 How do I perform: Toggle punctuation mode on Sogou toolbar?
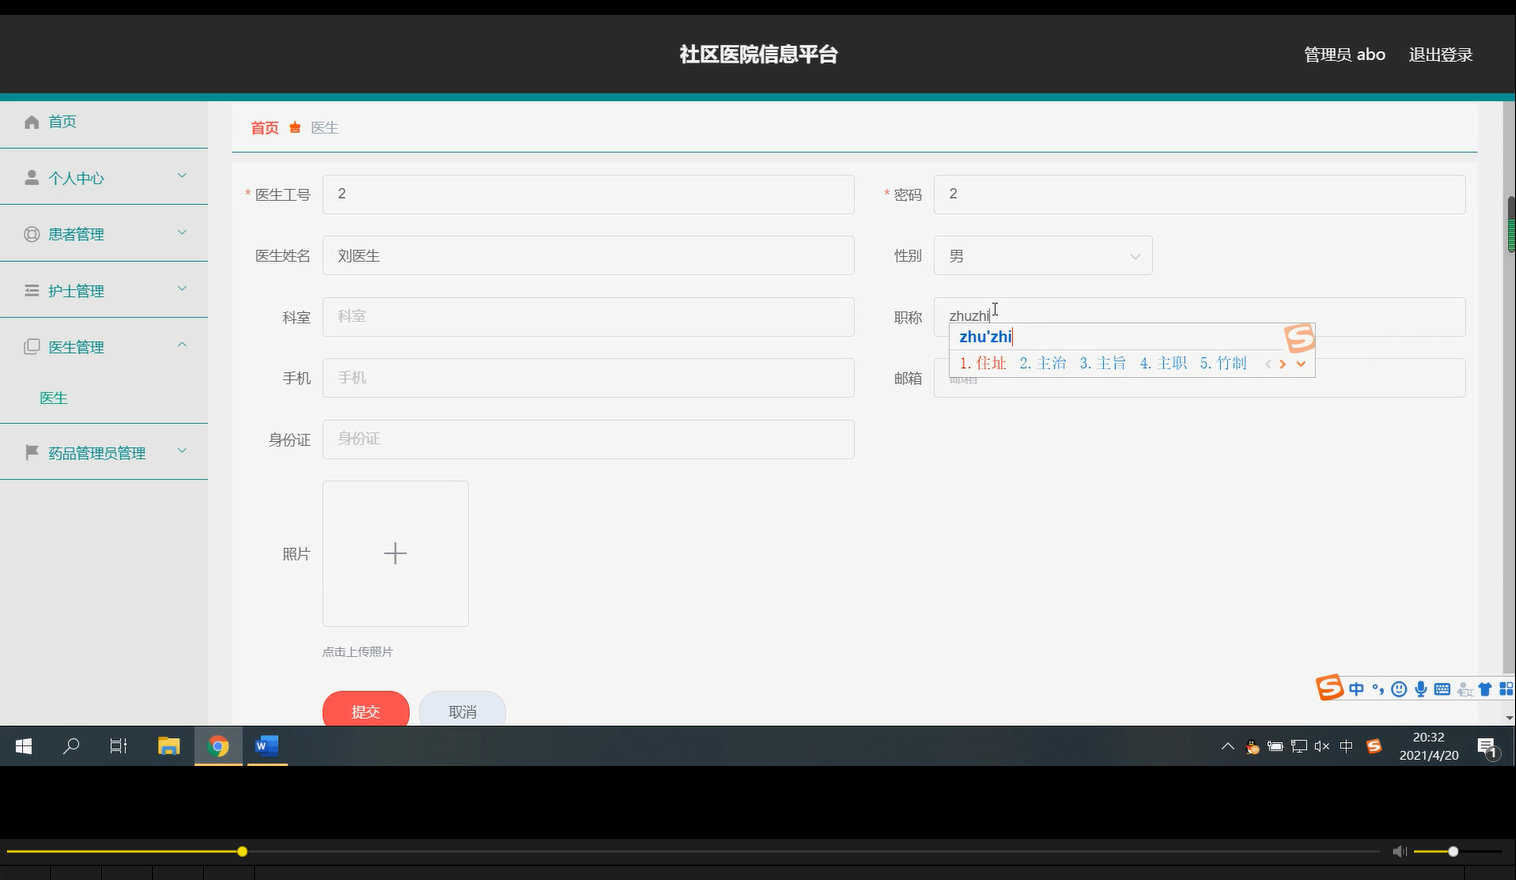(1378, 689)
